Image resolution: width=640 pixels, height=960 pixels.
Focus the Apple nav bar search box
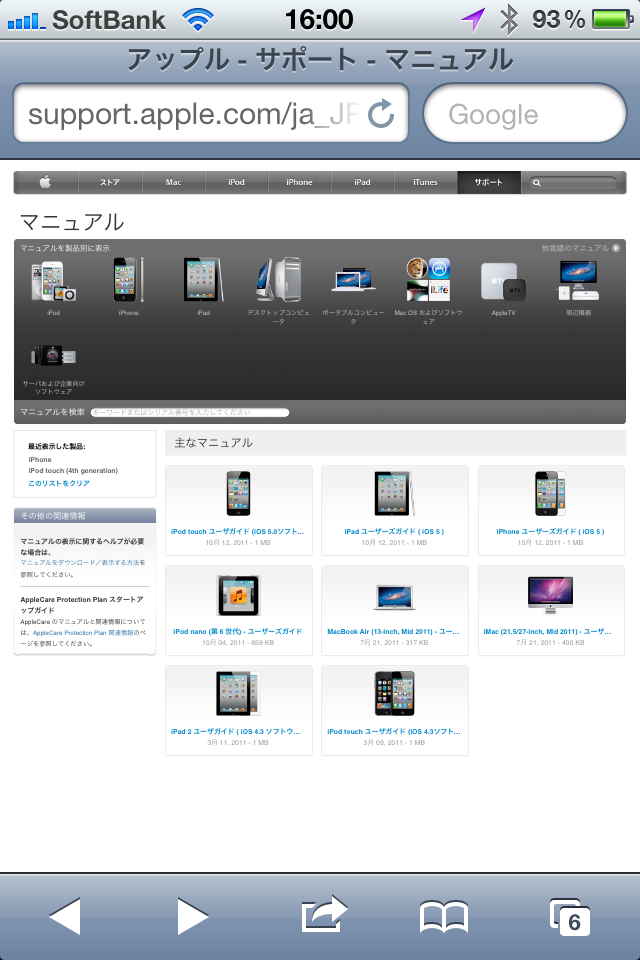[x=574, y=182]
